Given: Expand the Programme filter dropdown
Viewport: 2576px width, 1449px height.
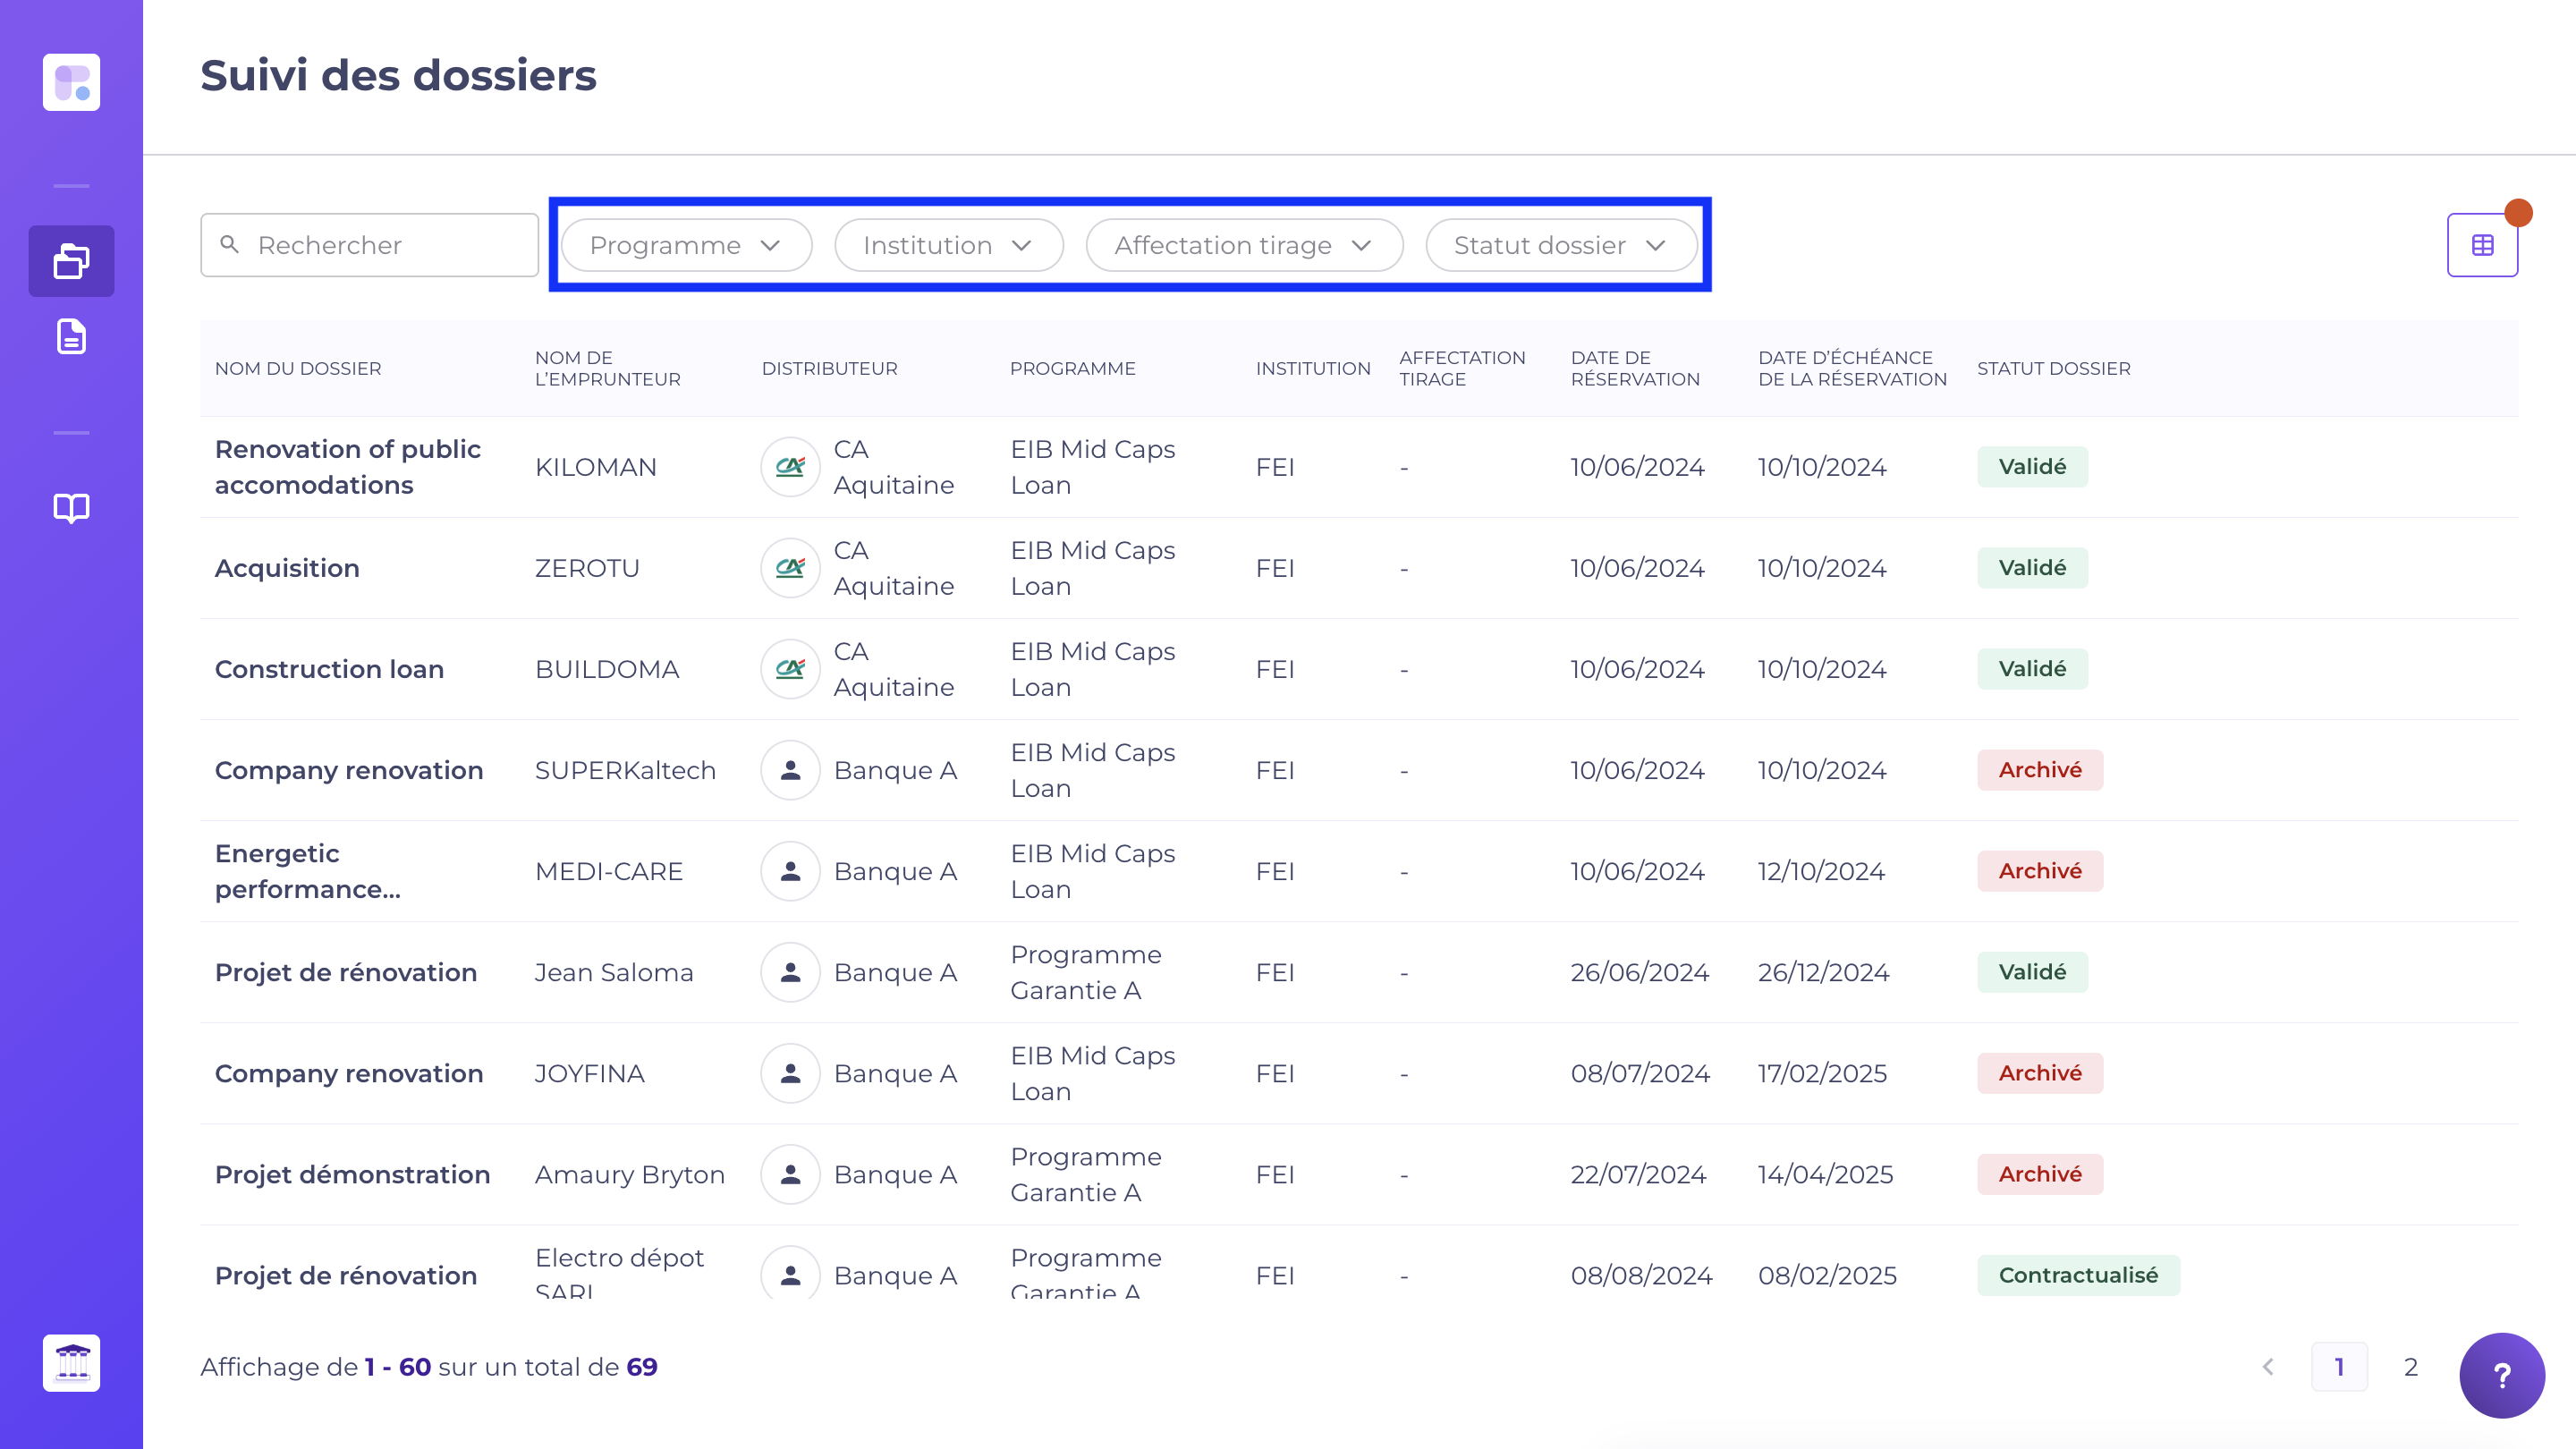Looking at the screenshot, I should point(686,245).
